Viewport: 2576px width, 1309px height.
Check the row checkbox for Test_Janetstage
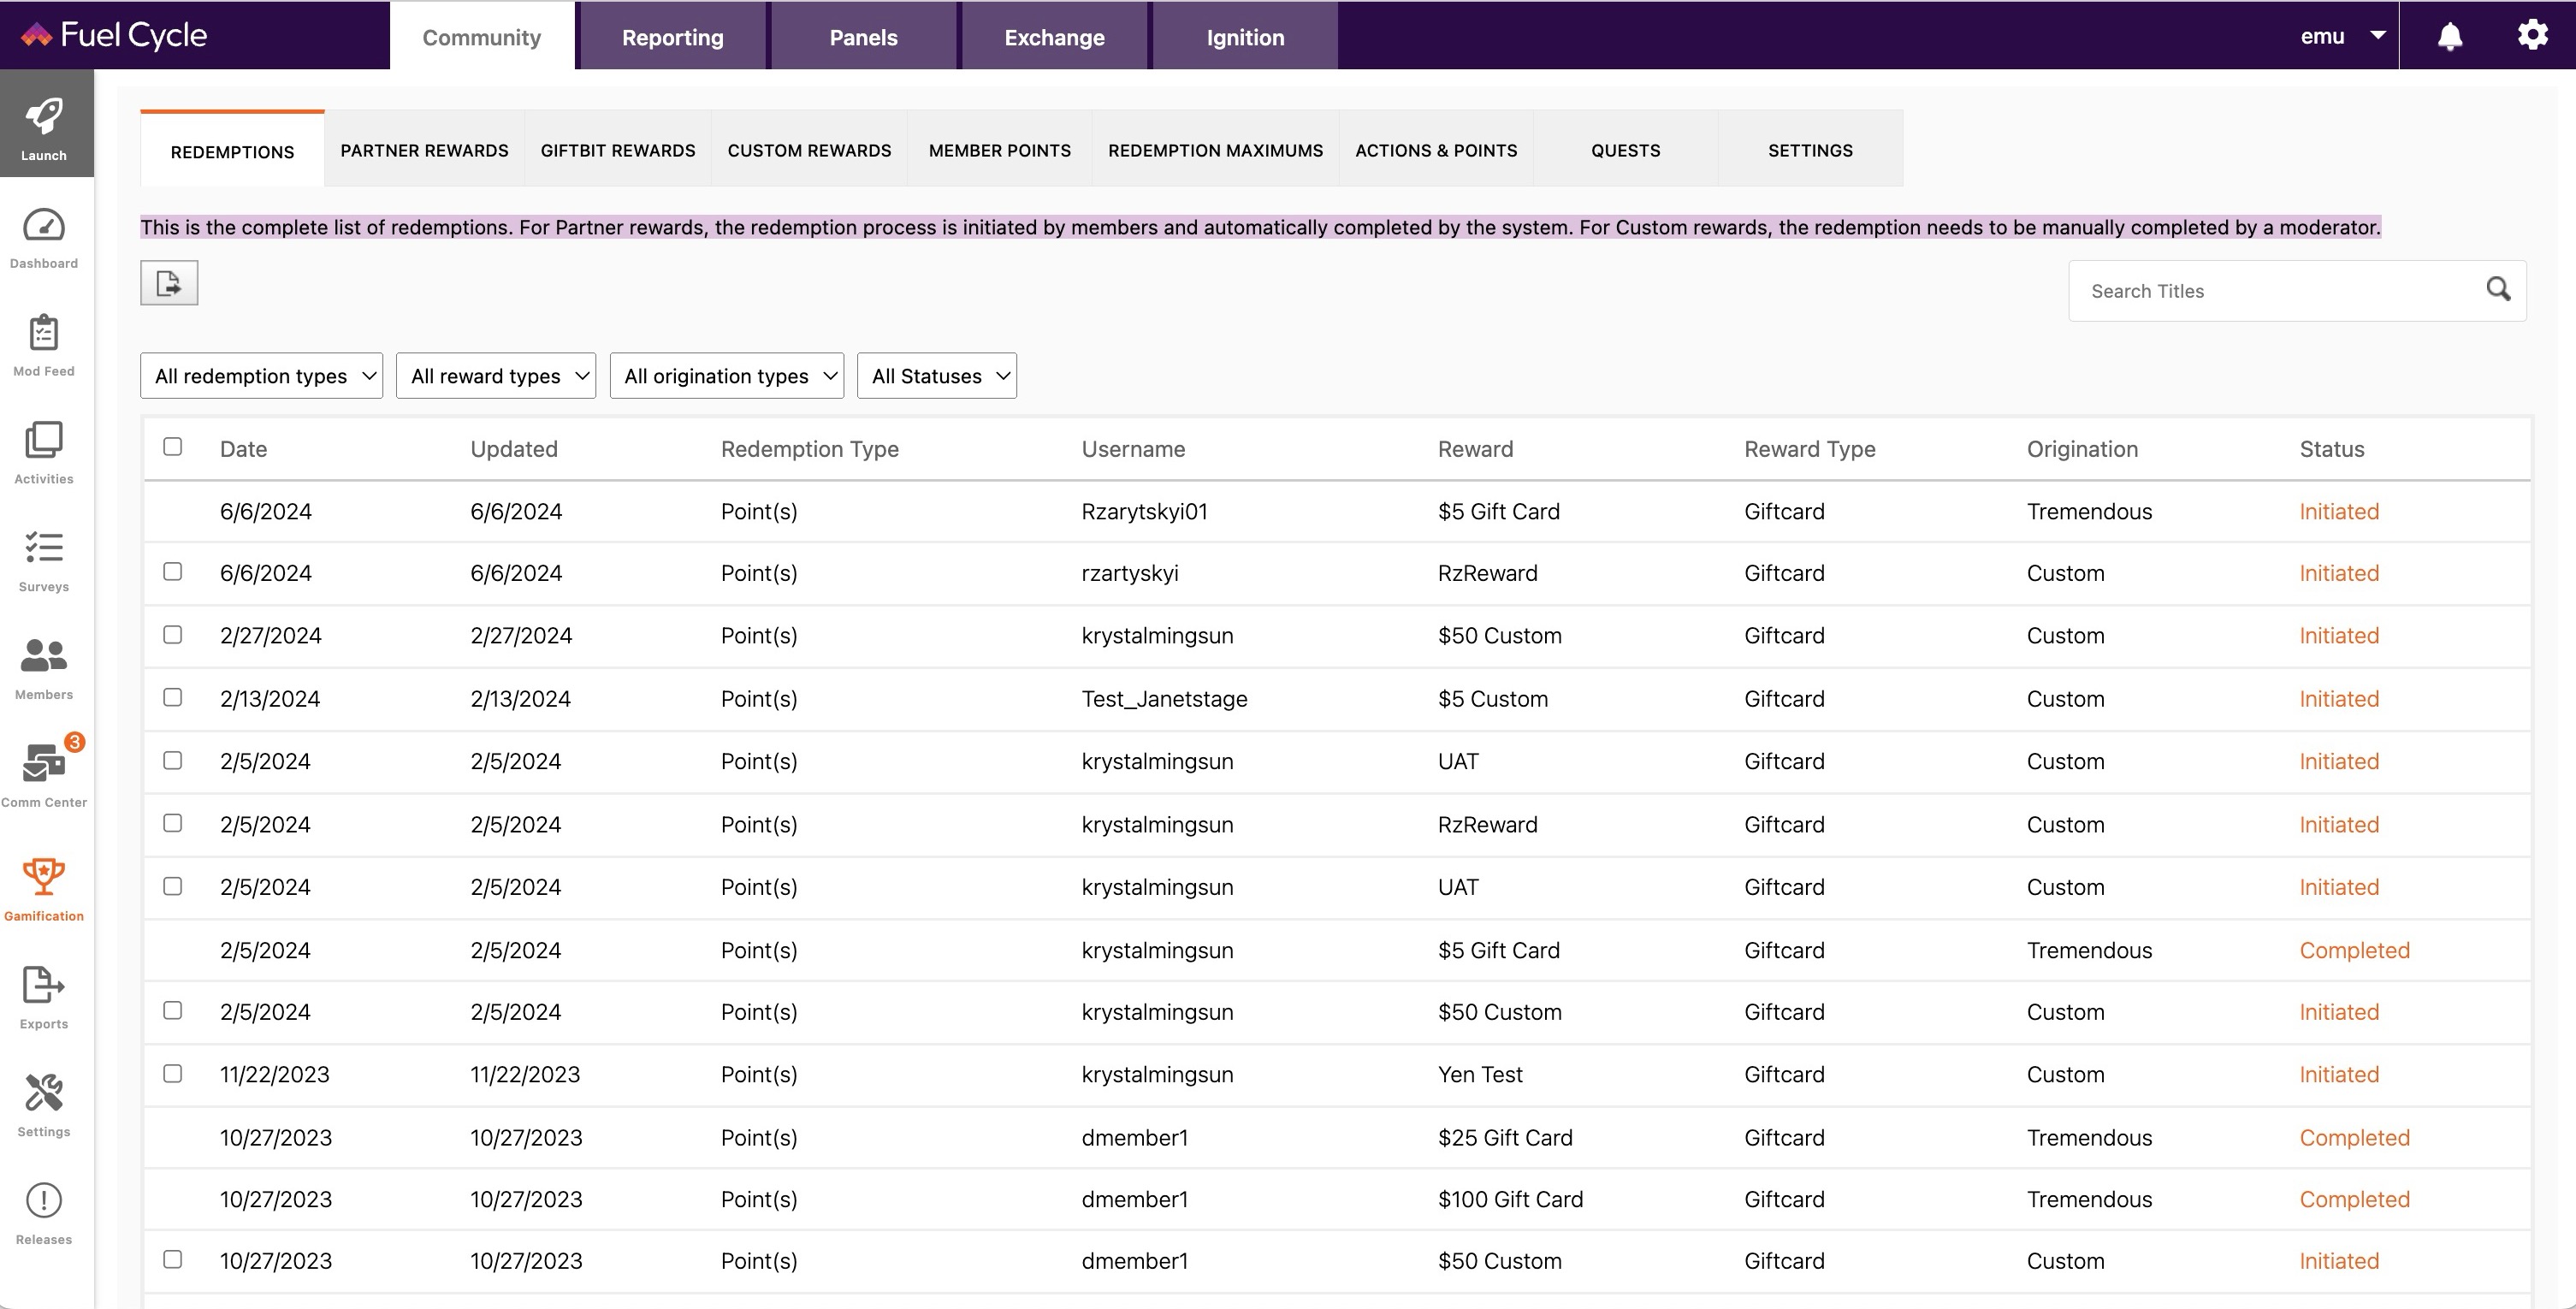click(x=173, y=698)
